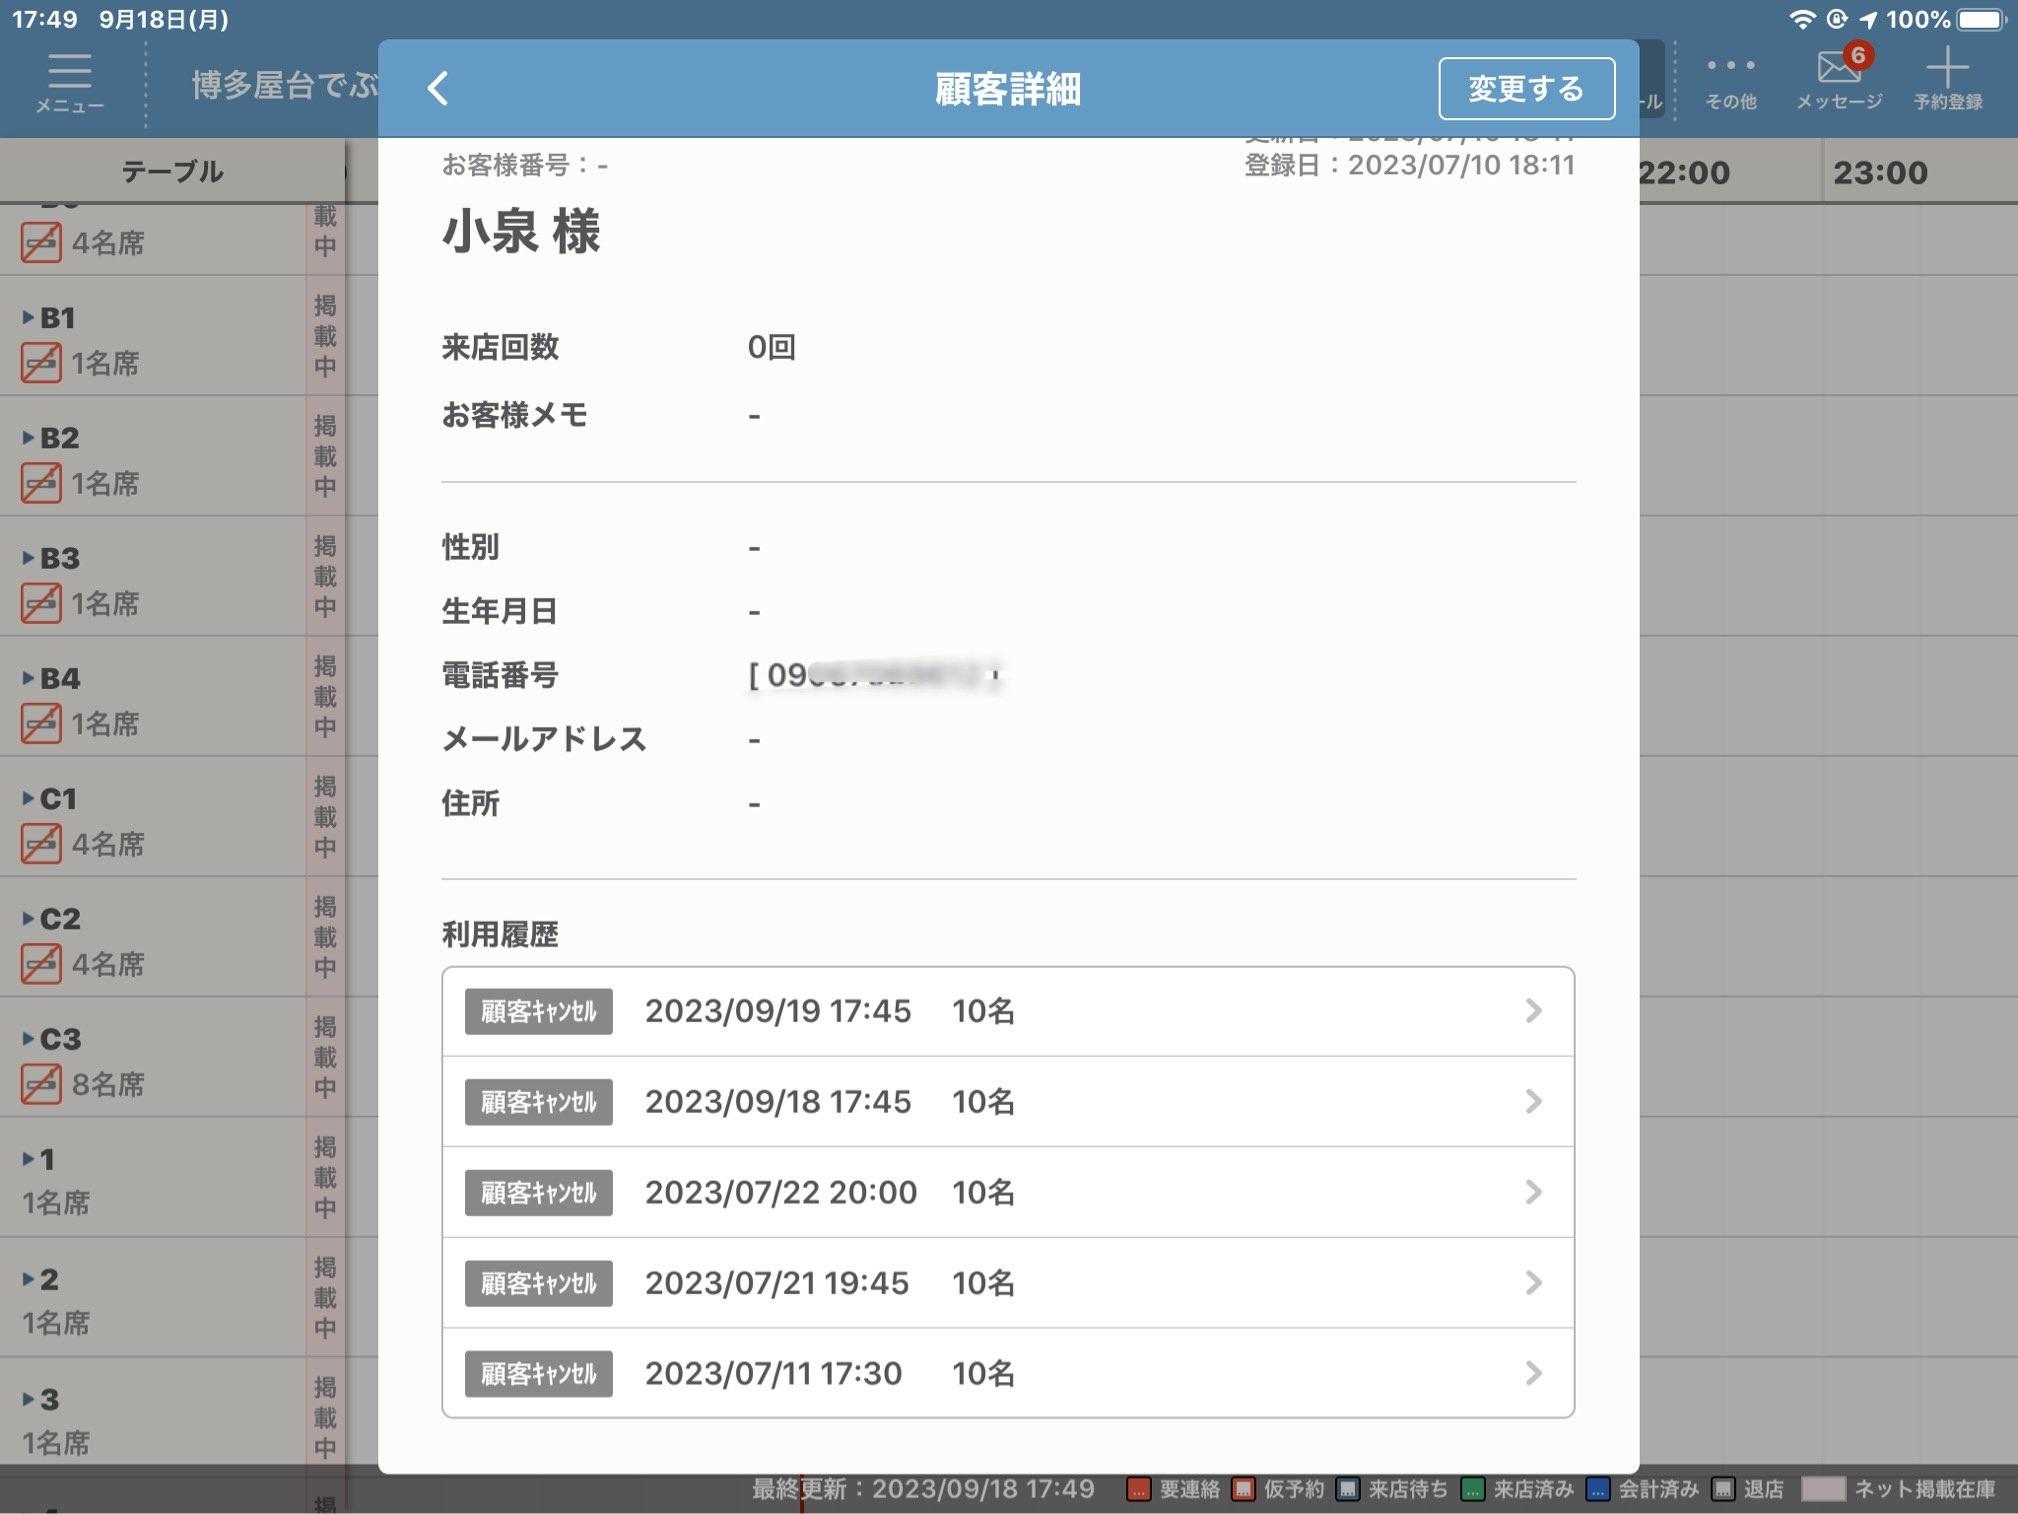Screen dimensions: 2018x1514
Task: Tap the 掲載中 status for table C3
Action: tap(325, 1057)
